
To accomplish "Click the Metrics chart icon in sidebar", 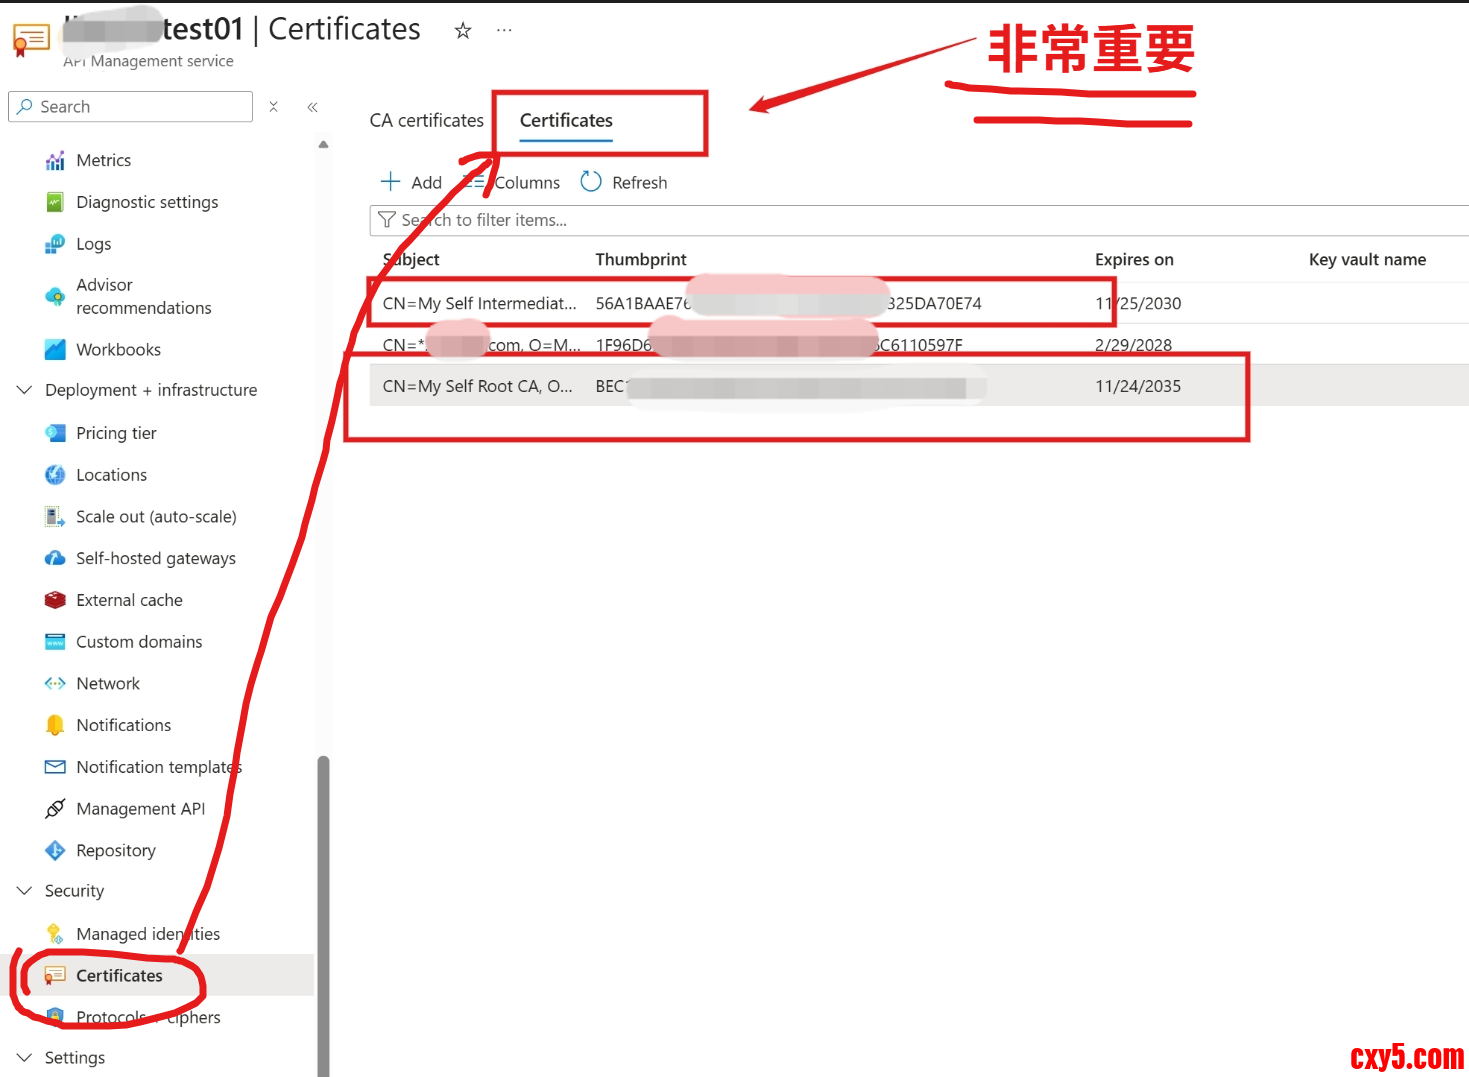I will point(55,161).
